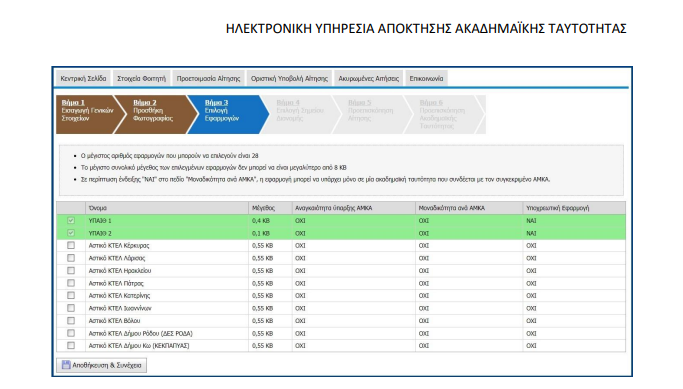
Task: Toggle the ΥΠΑΙΘ 1 checkbox
Action: pos(71,220)
